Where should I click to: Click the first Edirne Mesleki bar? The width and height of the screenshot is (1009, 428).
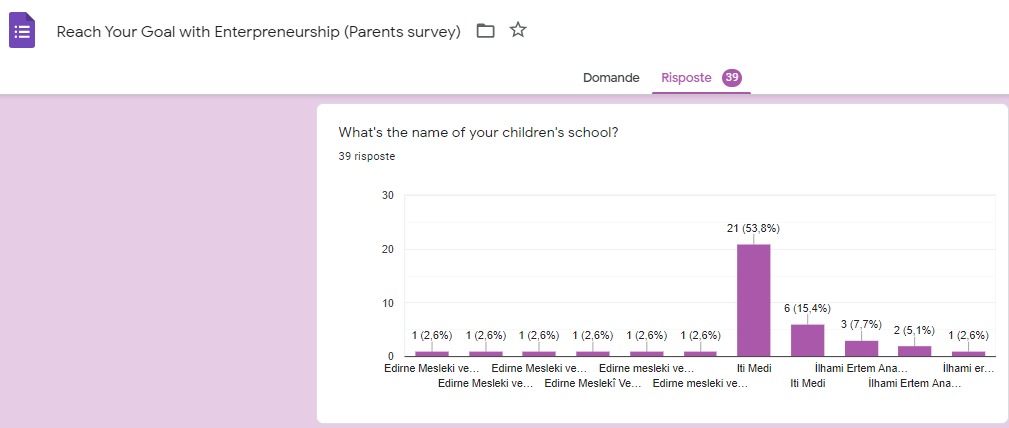click(x=432, y=353)
